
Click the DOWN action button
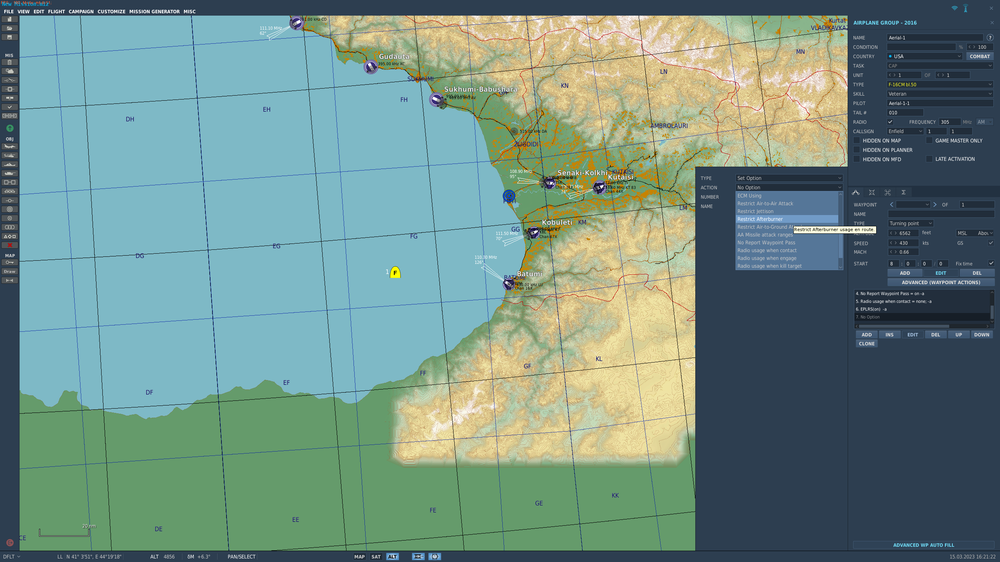coord(982,334)
